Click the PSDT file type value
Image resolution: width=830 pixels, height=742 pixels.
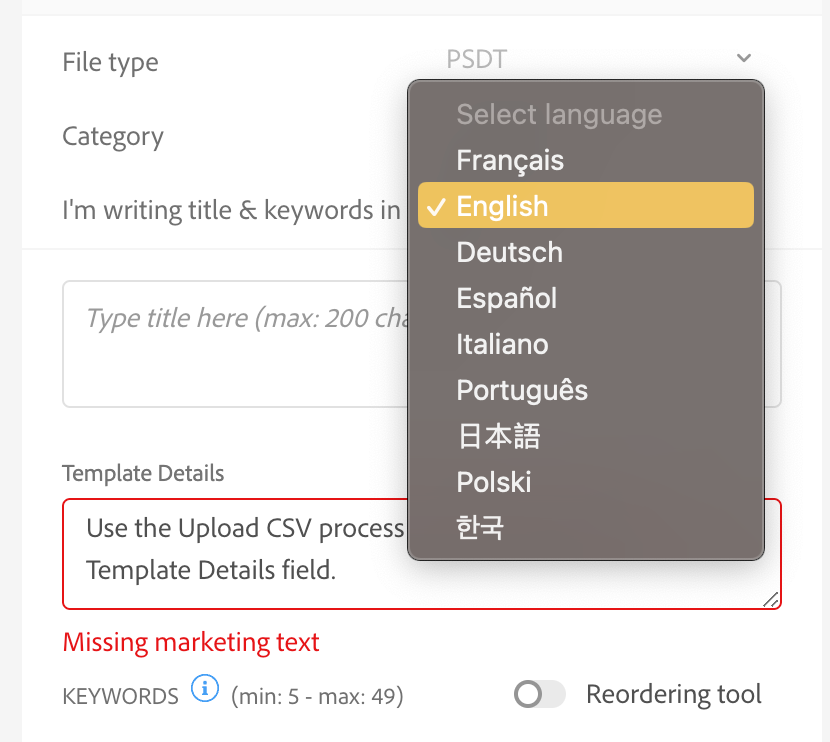tap(477, 60)
